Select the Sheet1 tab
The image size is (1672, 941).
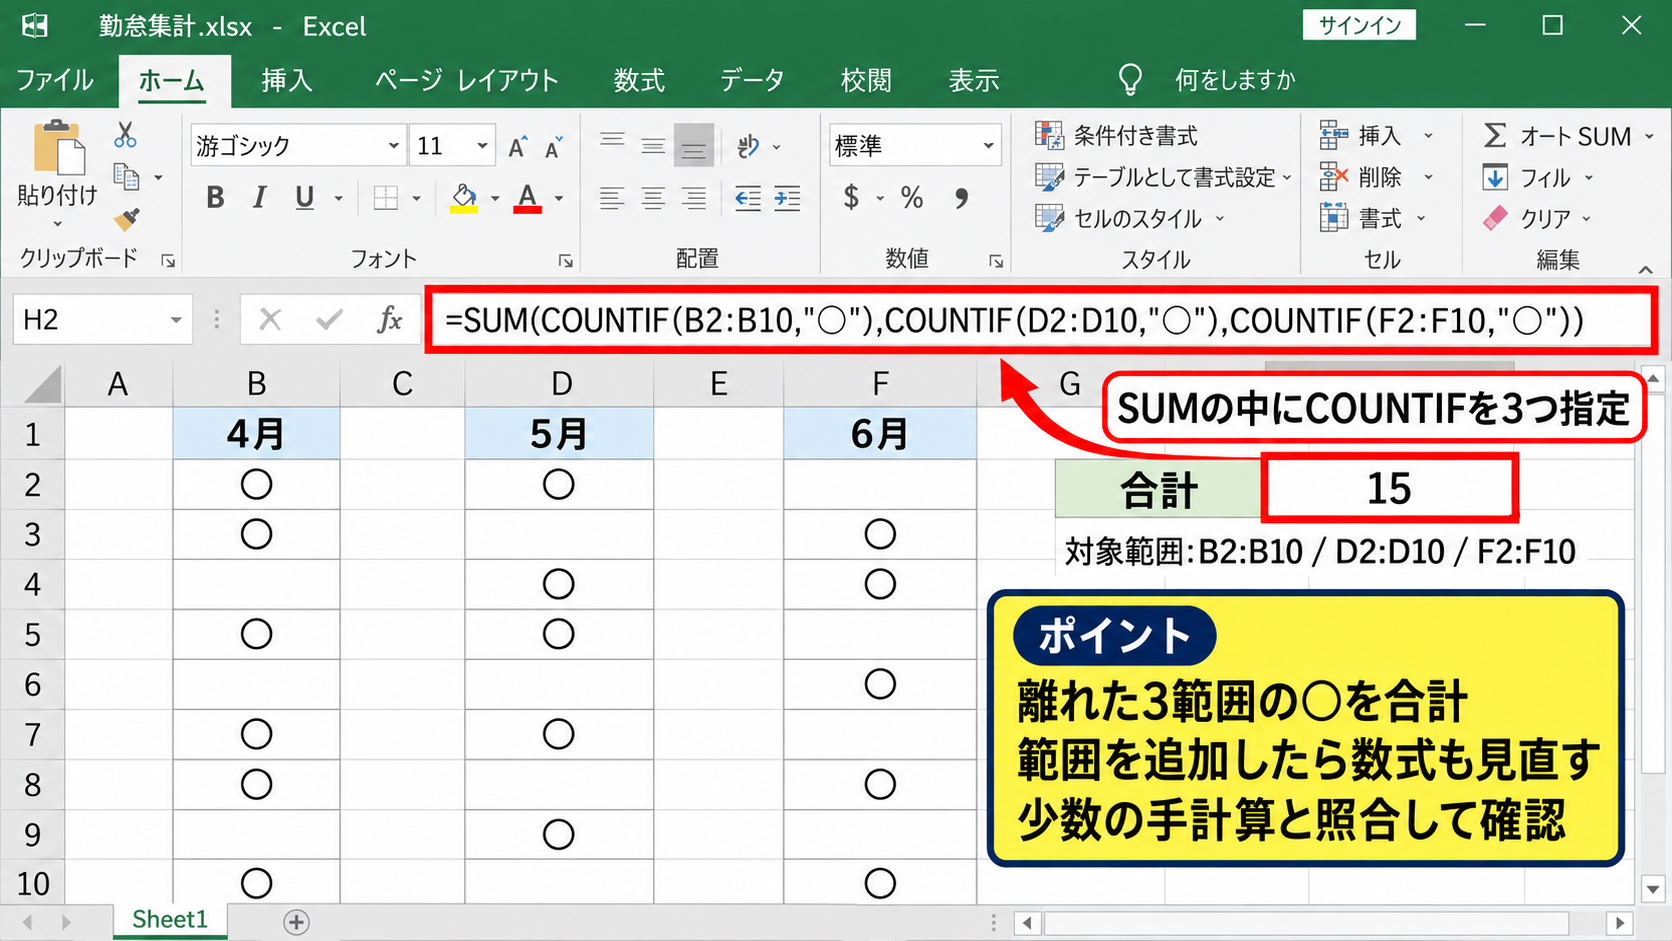pyautogui.click(x=169, y=920)
